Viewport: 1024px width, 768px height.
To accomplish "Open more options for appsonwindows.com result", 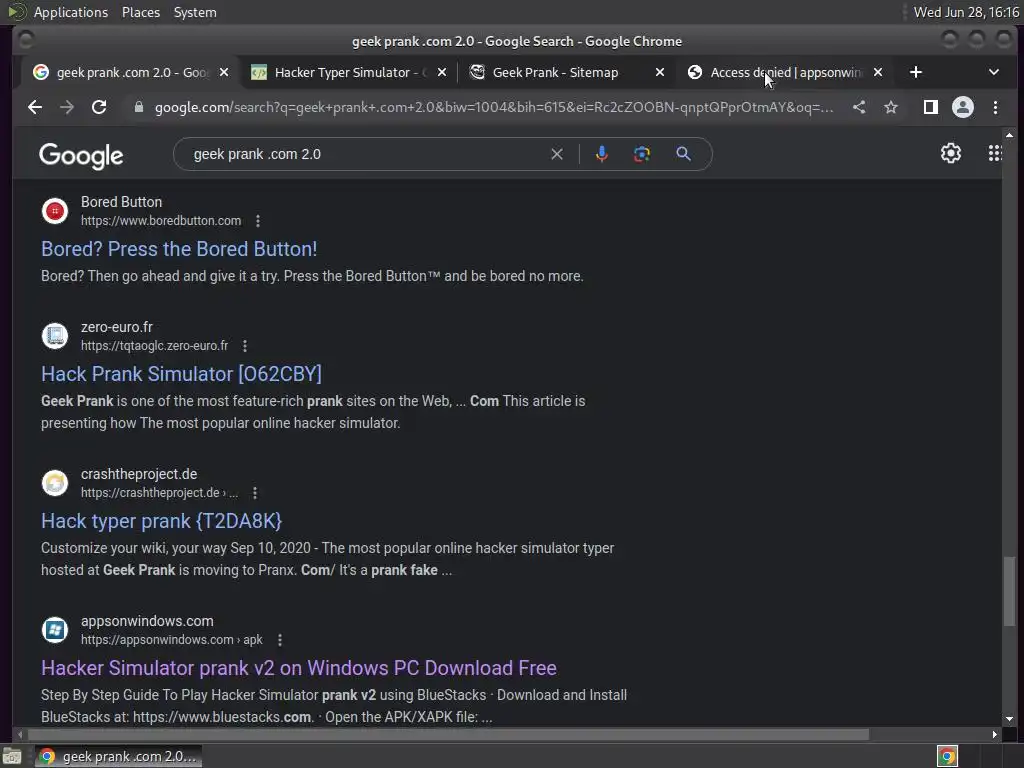I will click(x=280, y=639).
